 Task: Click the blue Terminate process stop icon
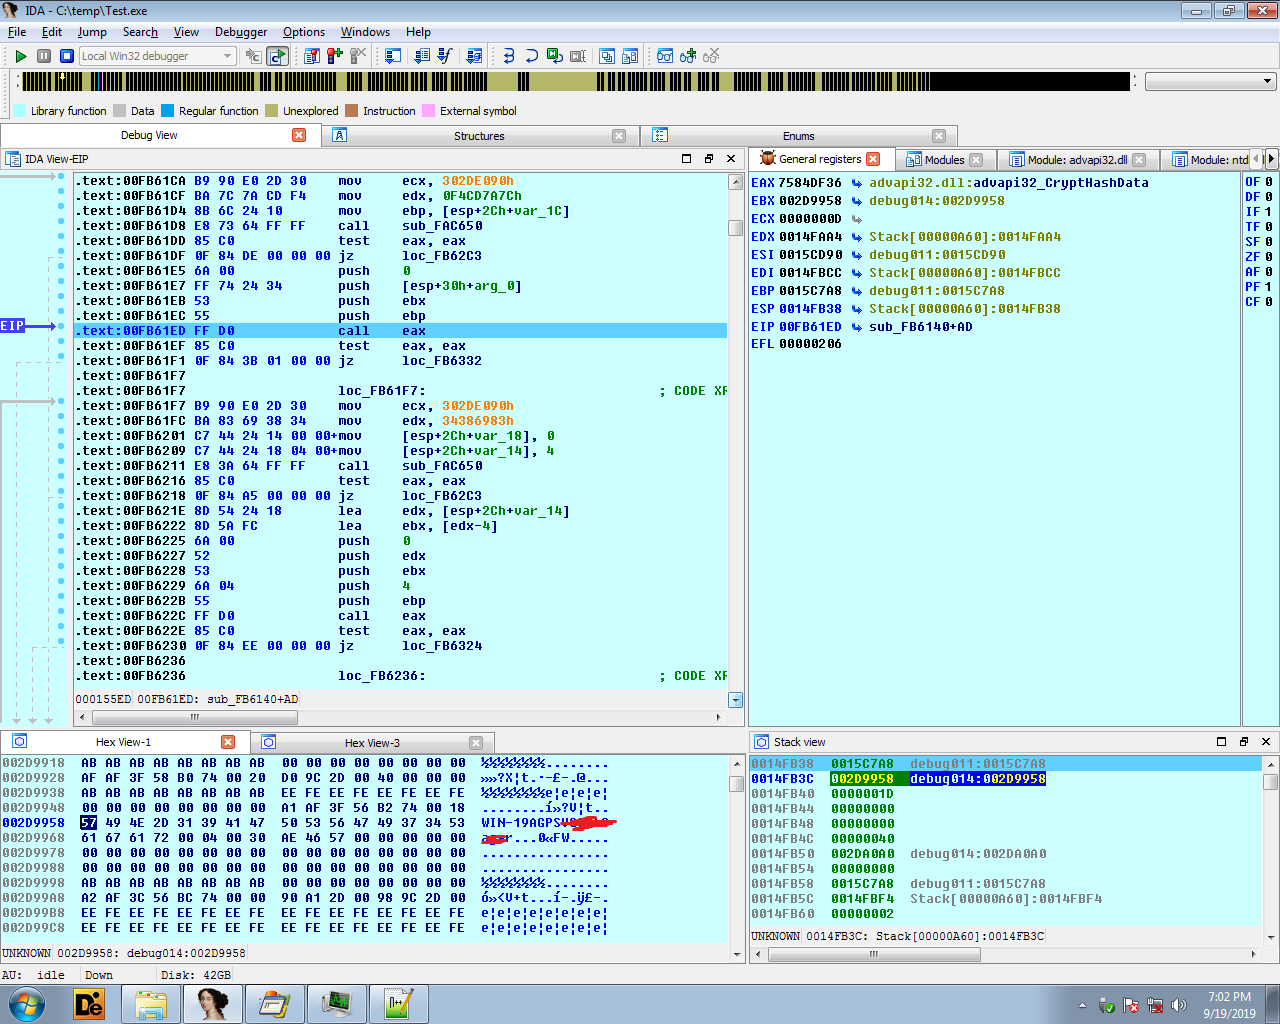coord(67,56)
